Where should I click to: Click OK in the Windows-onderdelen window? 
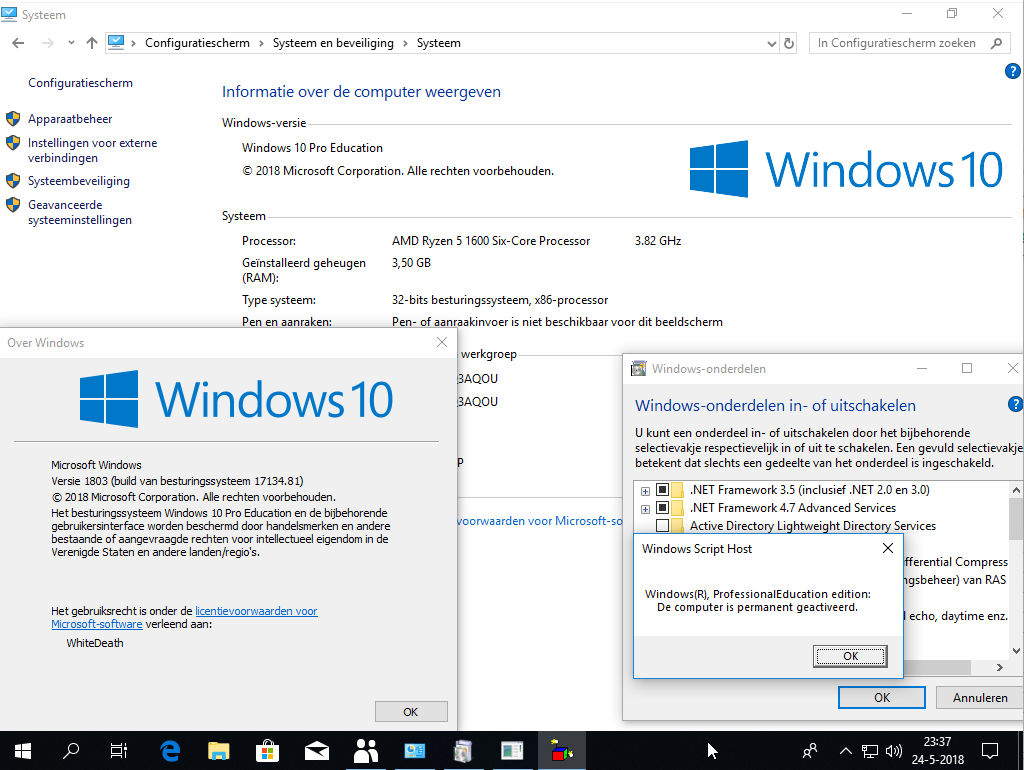tap(882, 698)
